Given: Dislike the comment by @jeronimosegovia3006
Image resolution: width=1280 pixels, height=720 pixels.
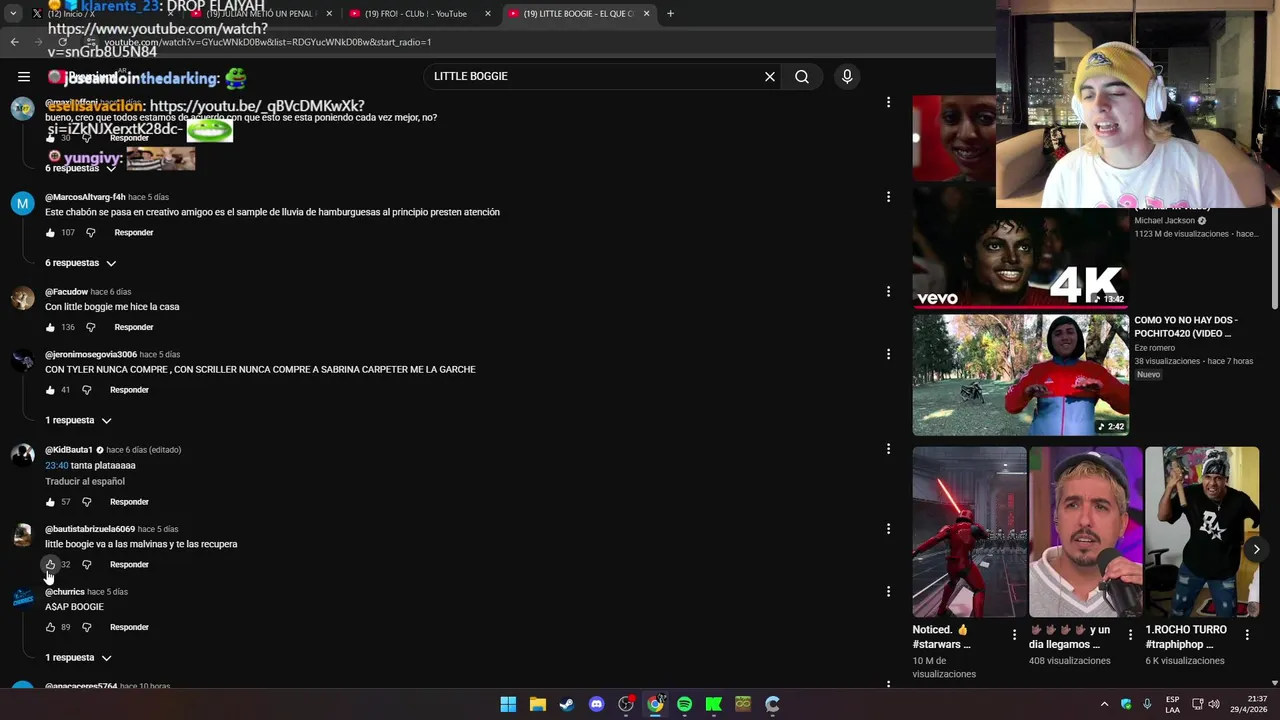Looking at the screenshot, I should 86,390.
